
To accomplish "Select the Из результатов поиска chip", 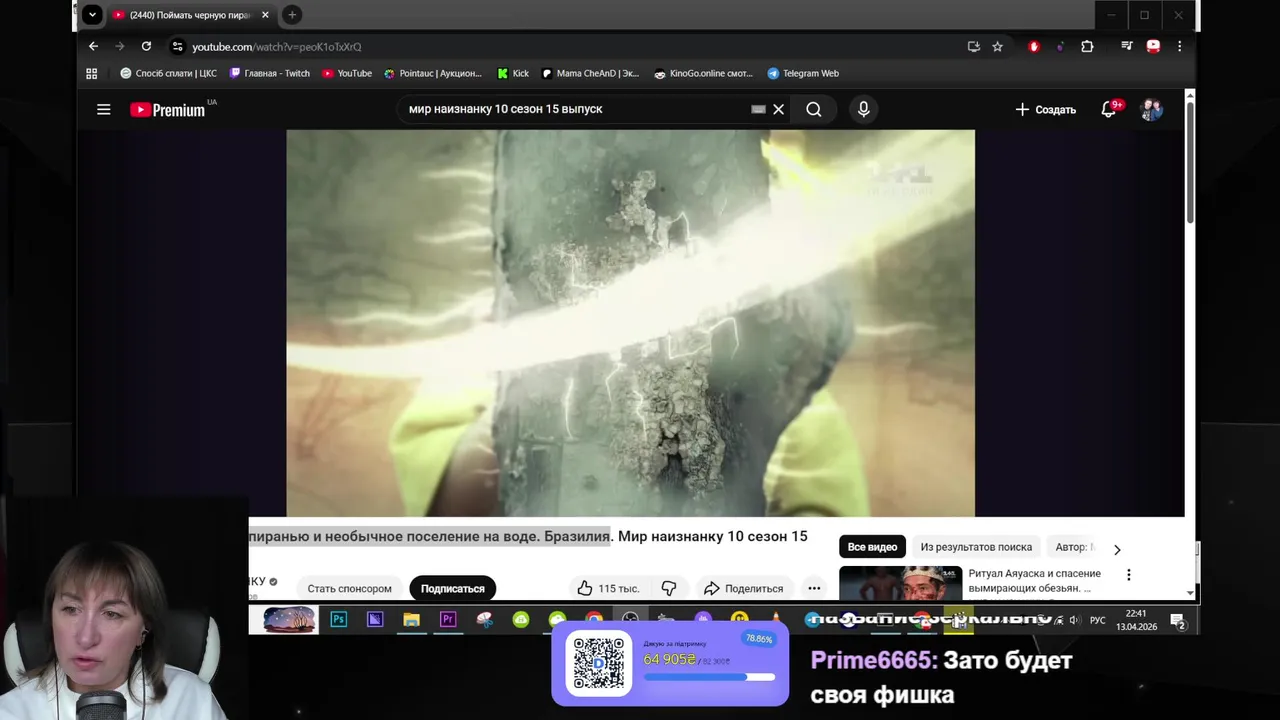I will pyautogui.click(x=976, y=547).
